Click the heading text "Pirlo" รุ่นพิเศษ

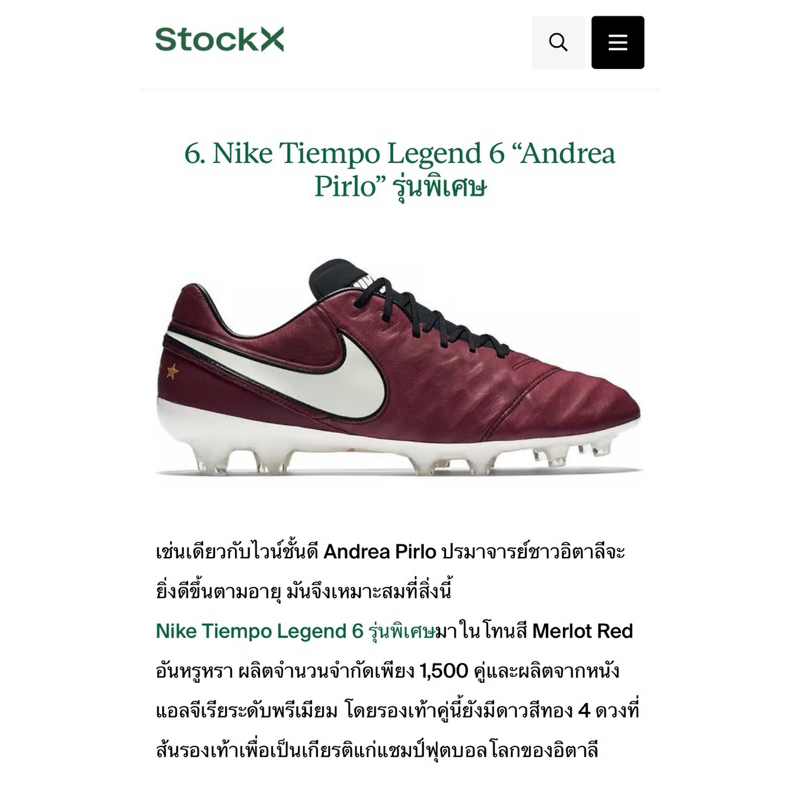[x=400, y=186]
